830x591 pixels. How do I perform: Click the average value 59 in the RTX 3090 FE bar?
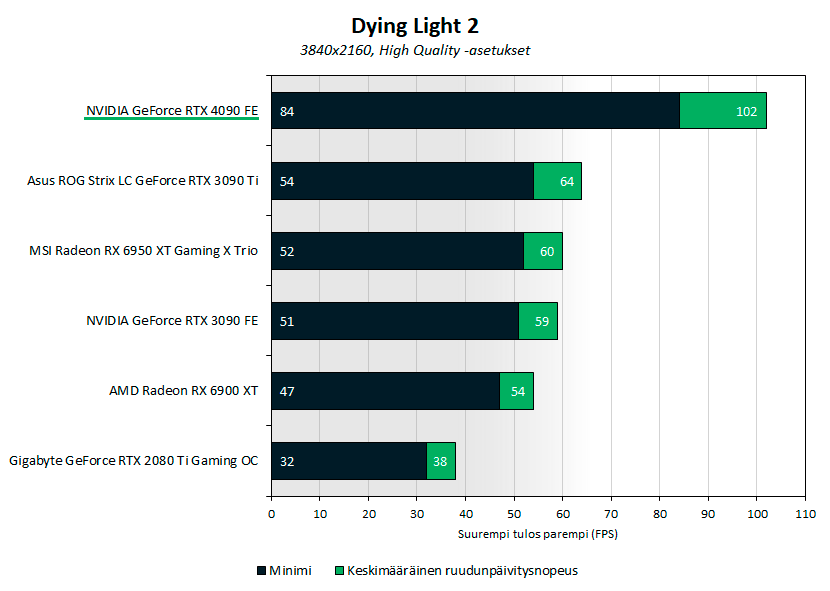point(542,321)
